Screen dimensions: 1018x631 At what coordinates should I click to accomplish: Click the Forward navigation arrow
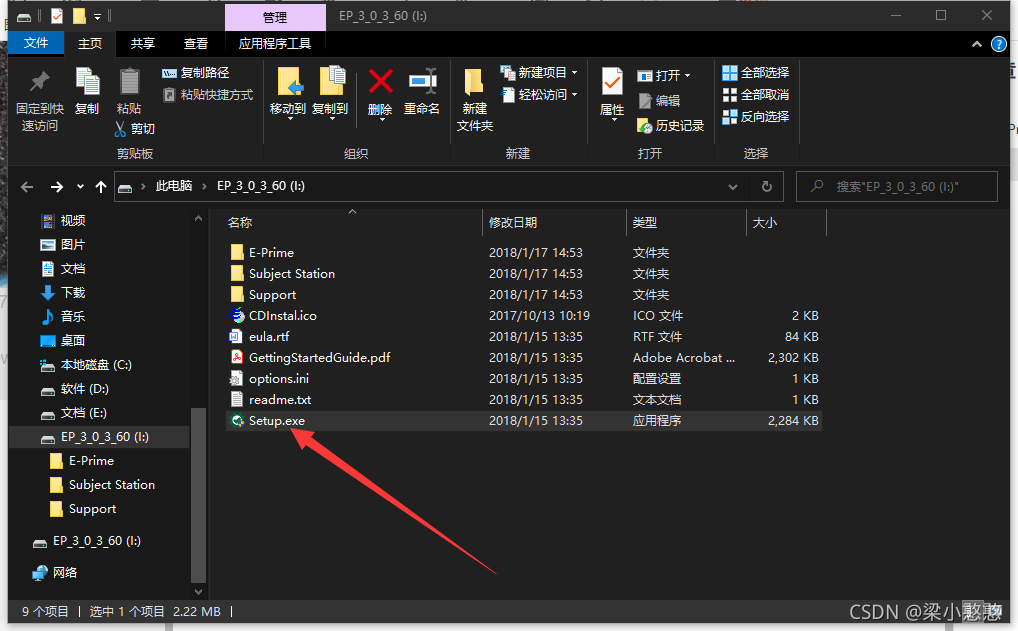pos(57,187)
